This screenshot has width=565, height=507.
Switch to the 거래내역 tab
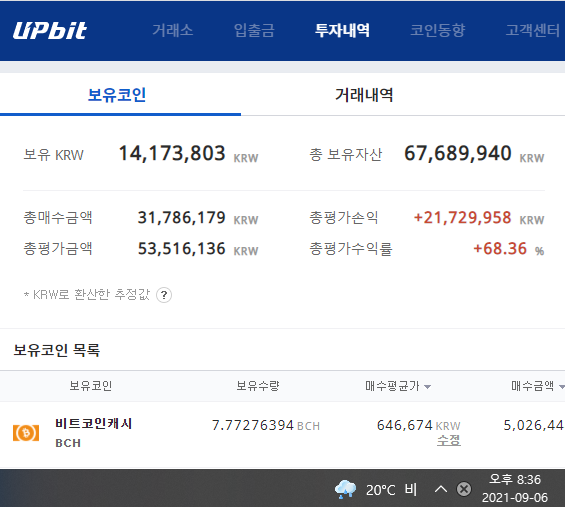(364, 95)
